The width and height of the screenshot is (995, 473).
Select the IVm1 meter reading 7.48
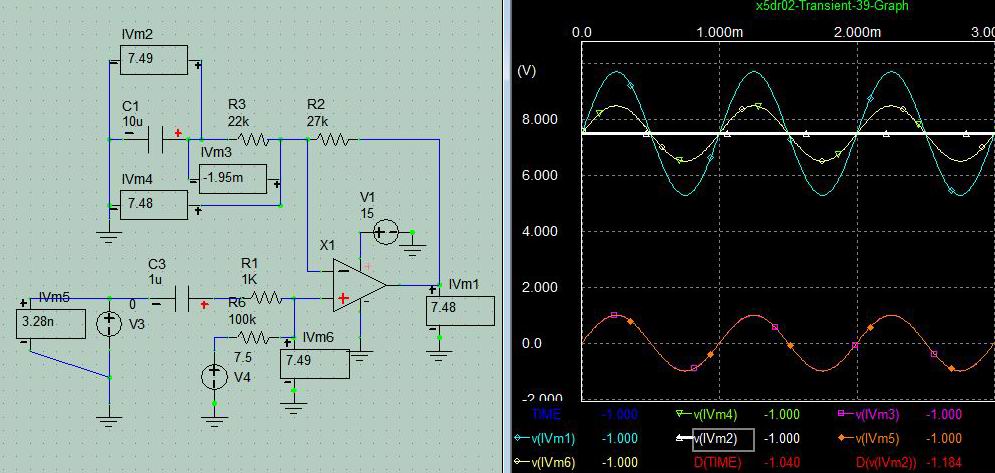461,310
